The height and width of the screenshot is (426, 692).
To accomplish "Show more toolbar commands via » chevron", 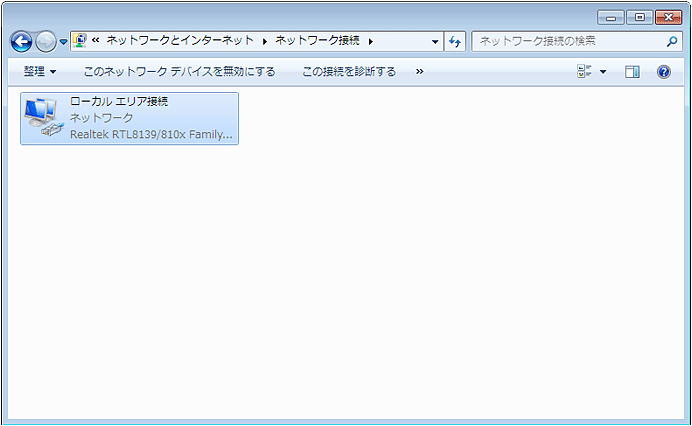I will (419, 72).
